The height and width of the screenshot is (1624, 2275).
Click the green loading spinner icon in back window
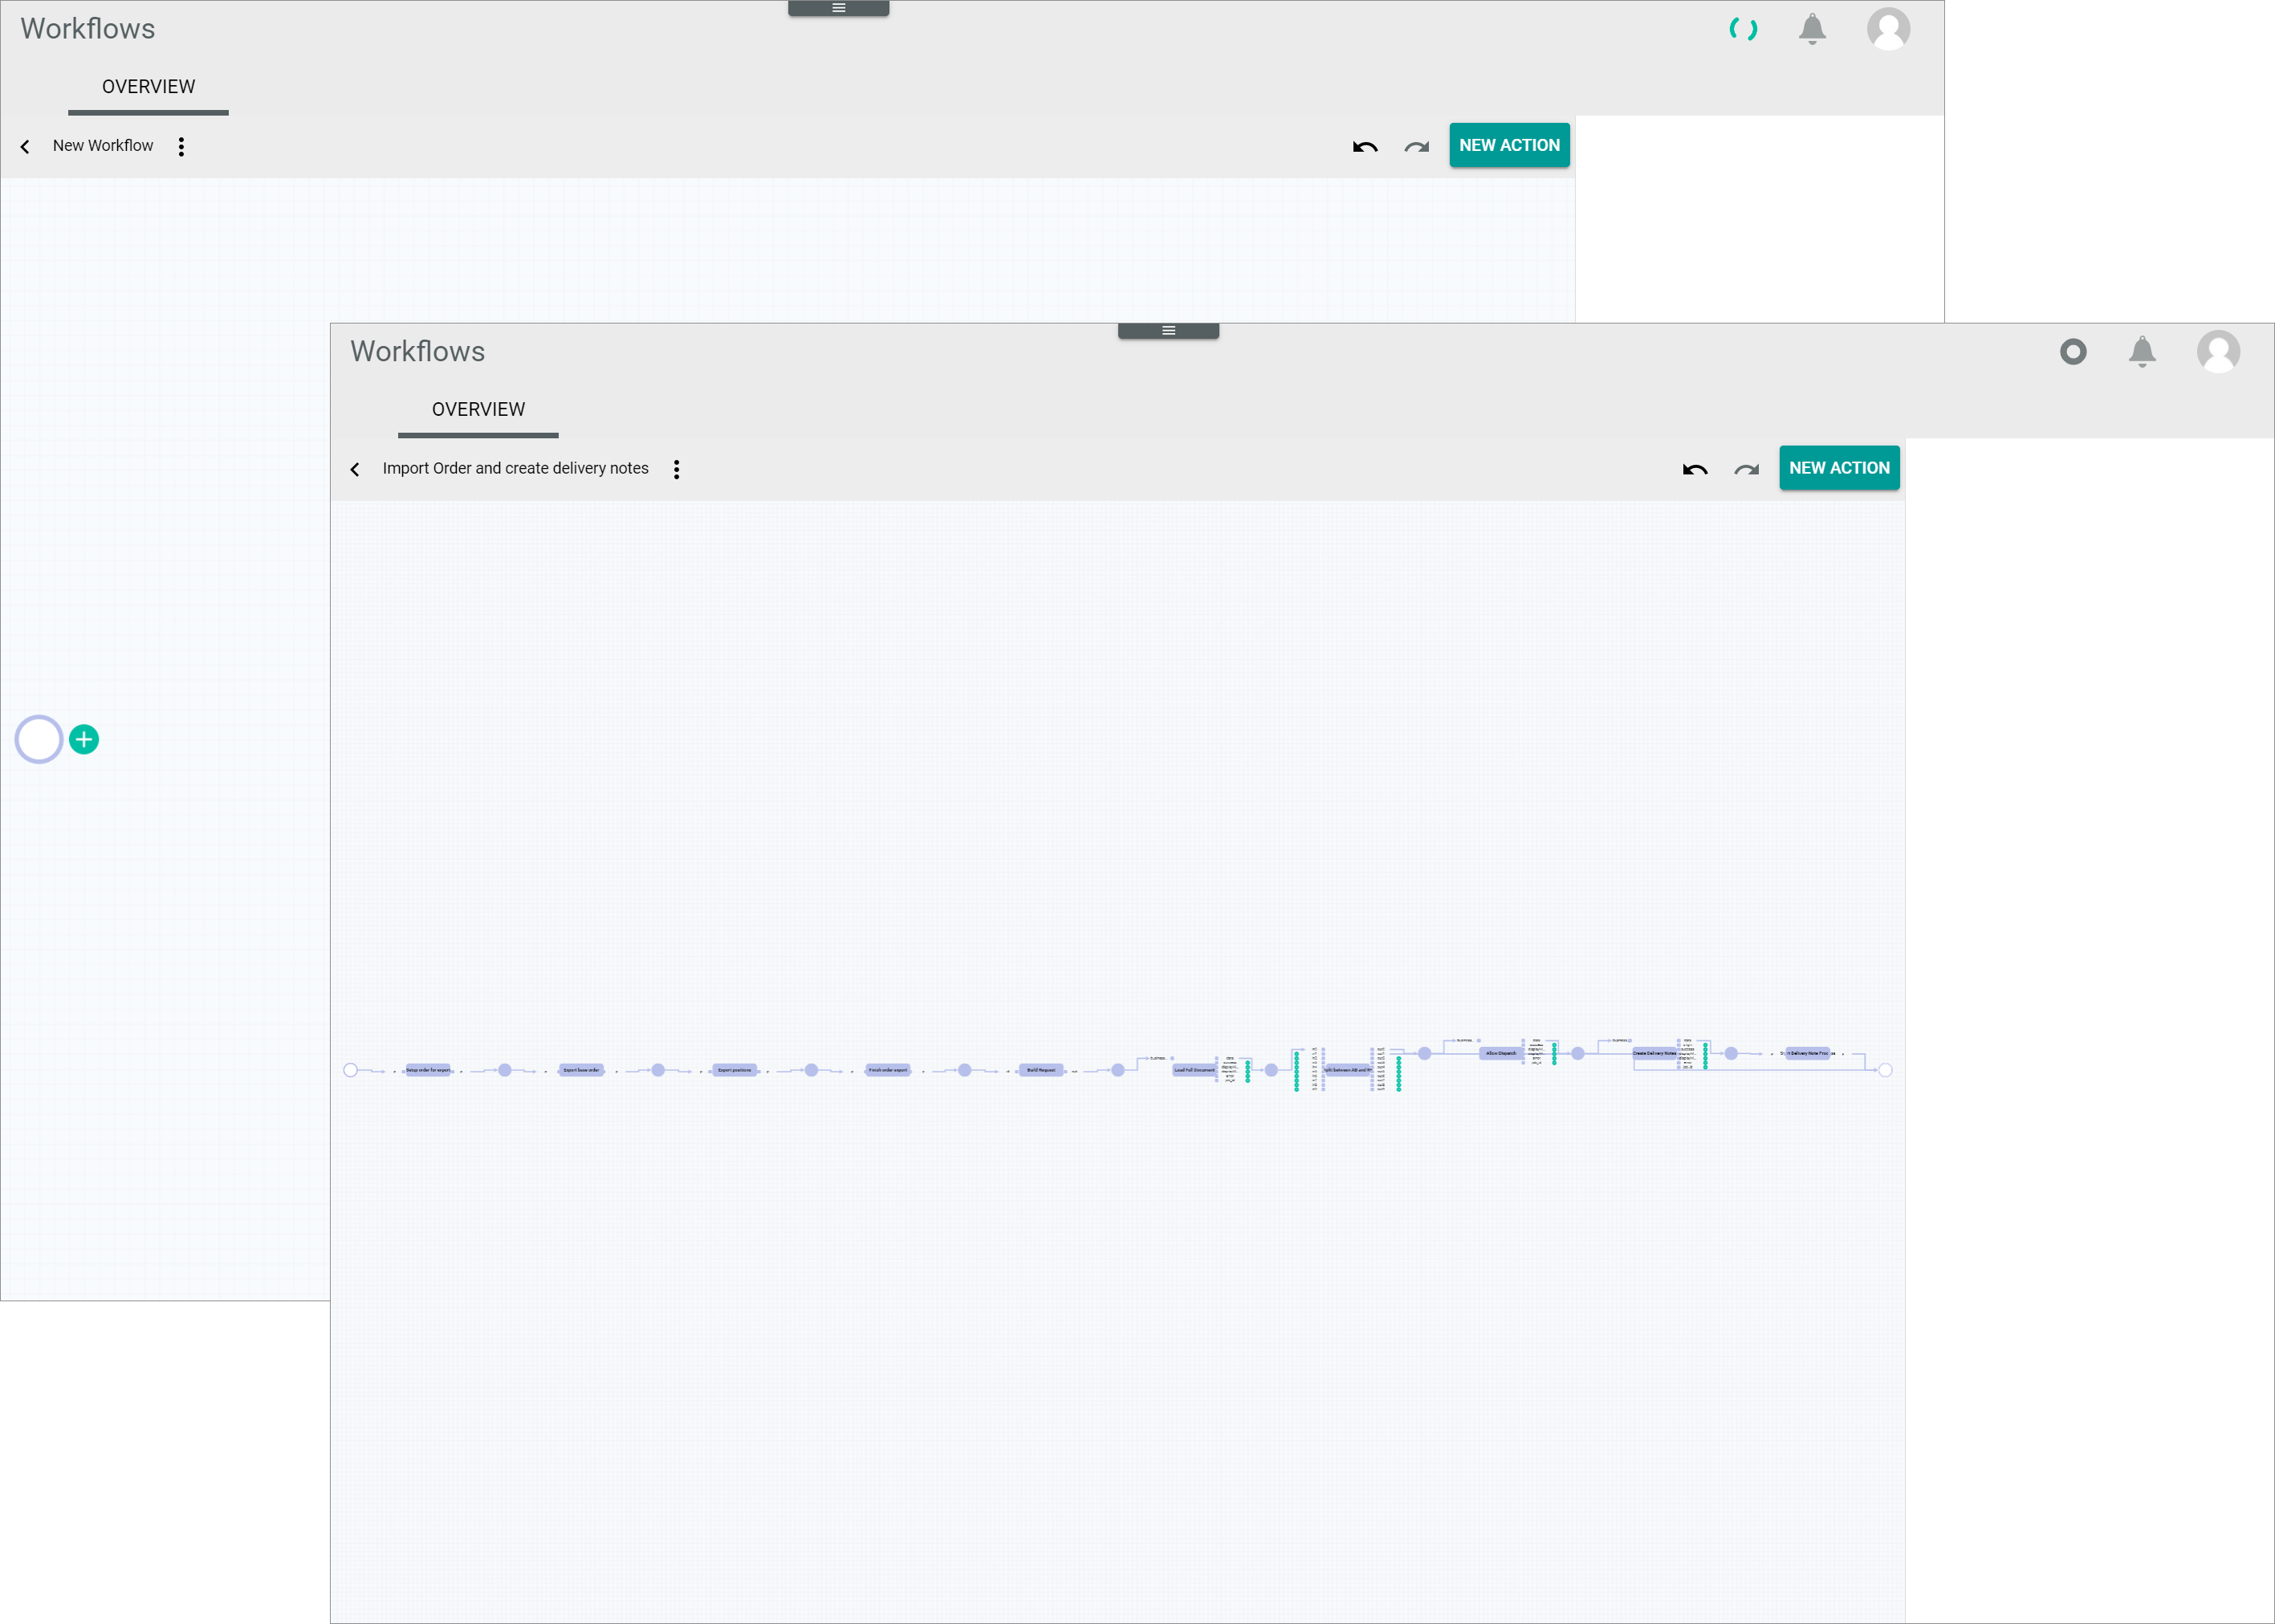point(1743,29)
